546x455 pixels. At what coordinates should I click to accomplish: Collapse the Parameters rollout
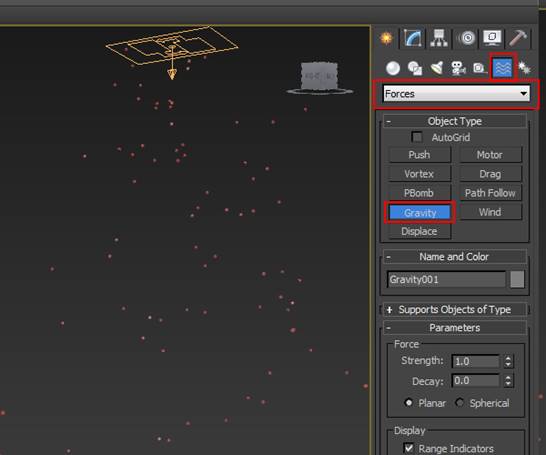coord(455,328)
